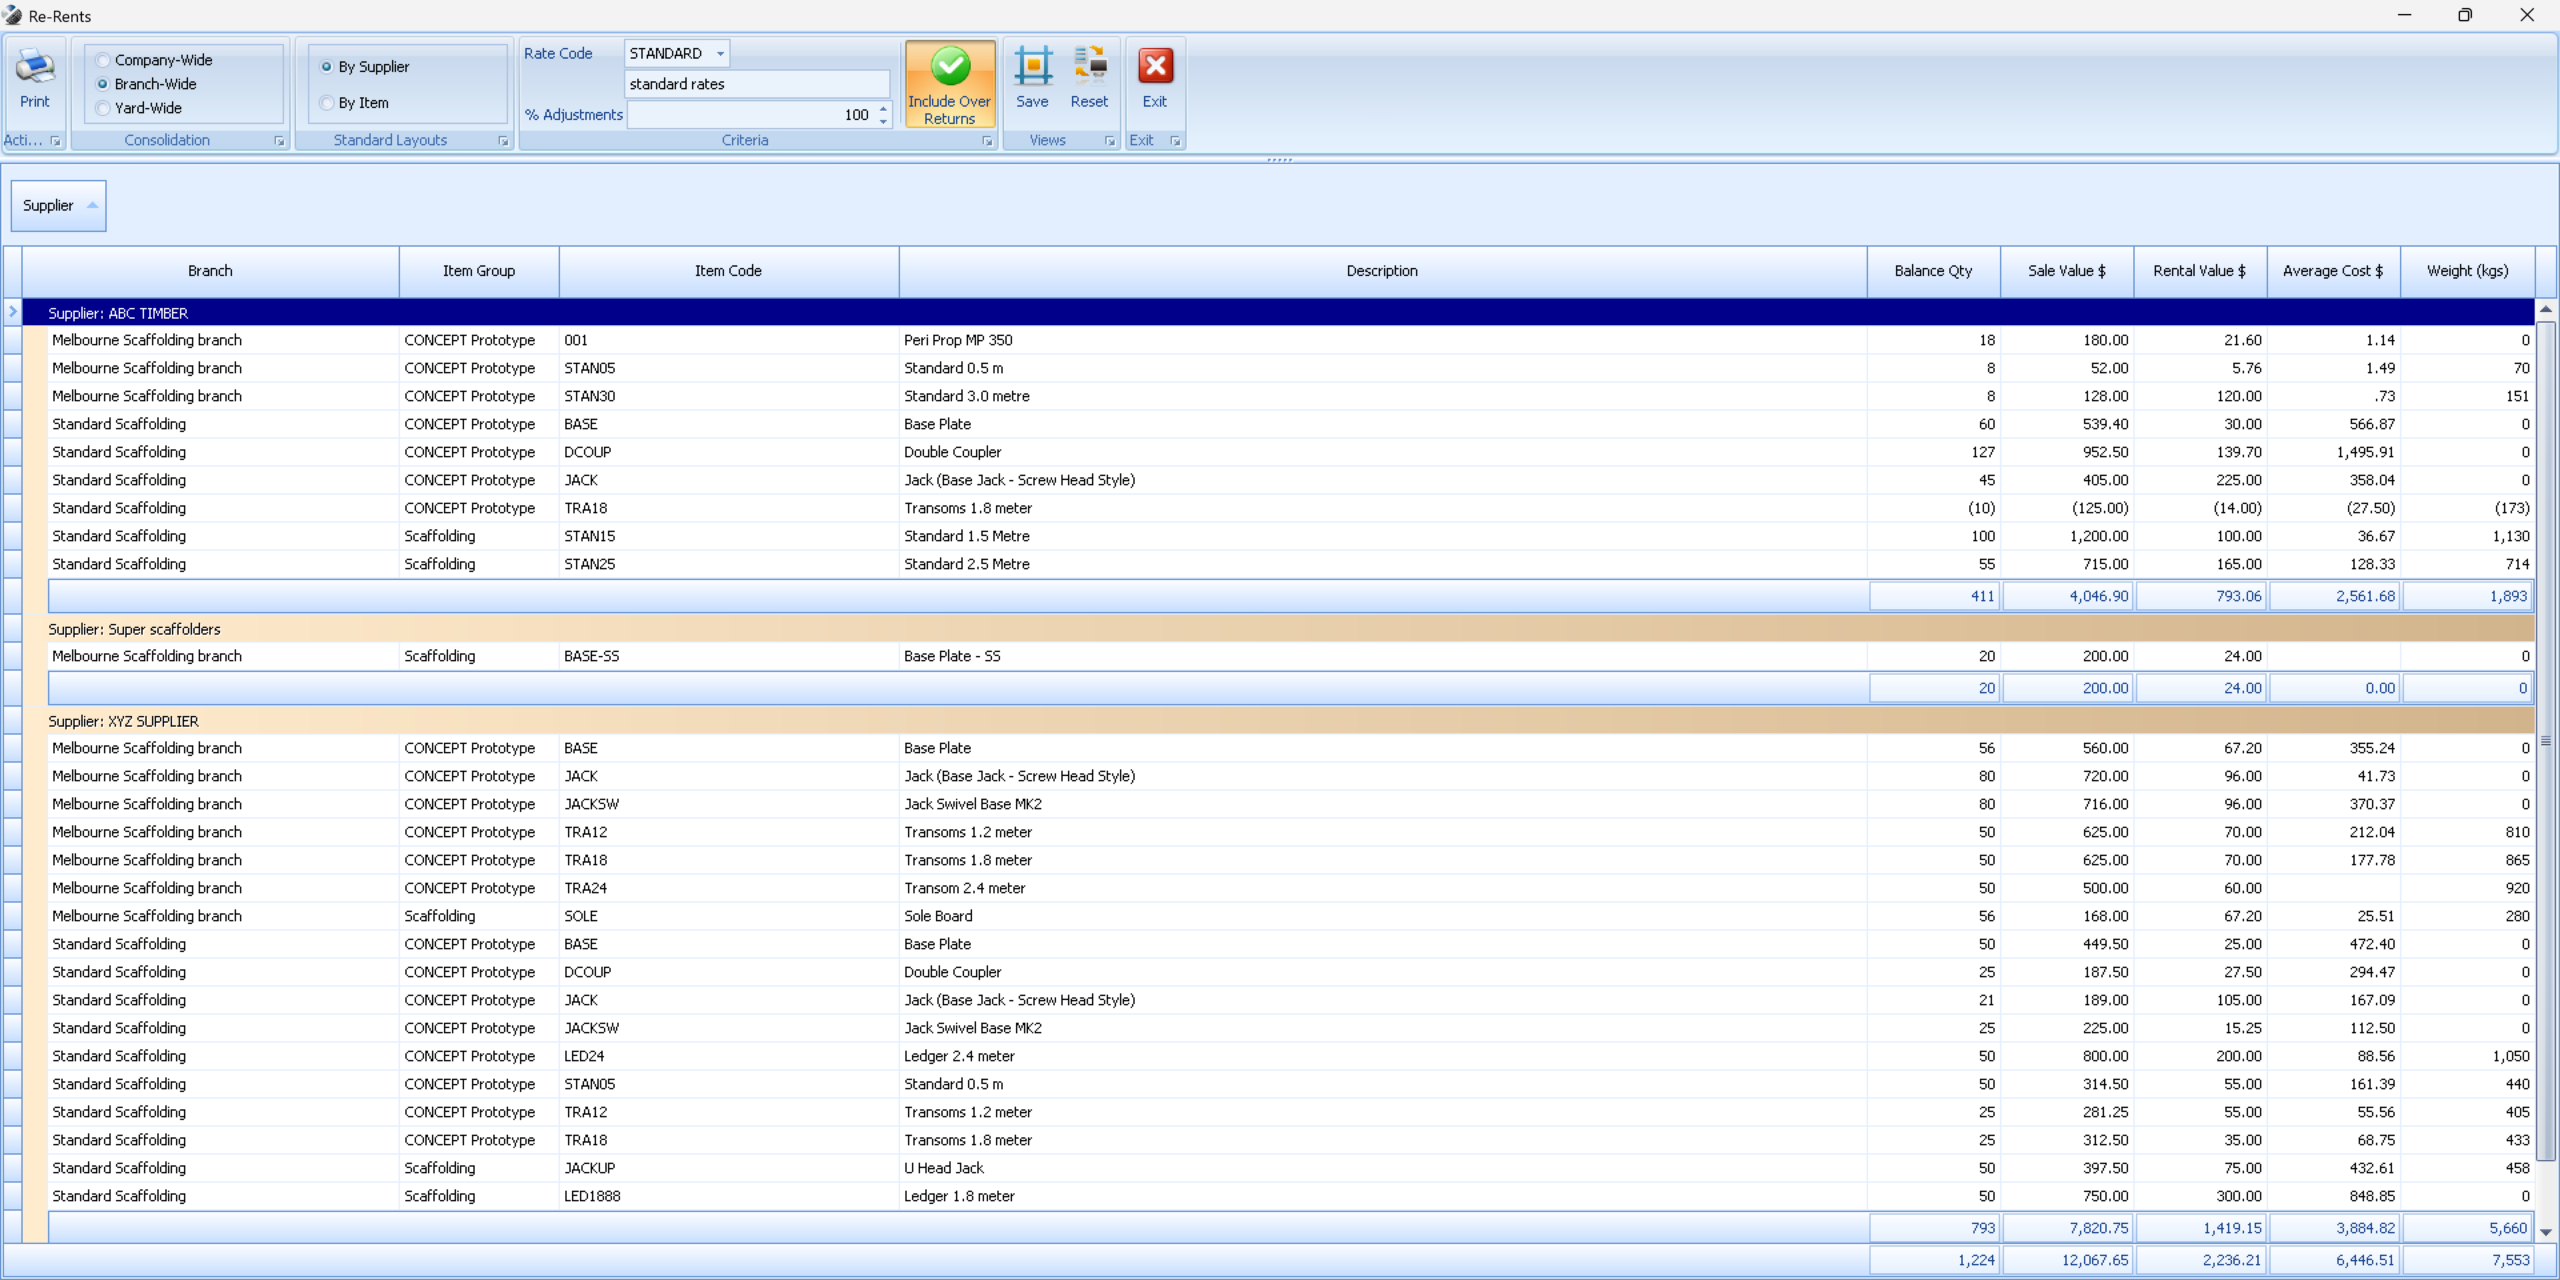Image resolution: width=2560 pixels, height=1280 pixels.
Task: Open Consolidation group dialog launcher
Action: click(x=279, y=141)
